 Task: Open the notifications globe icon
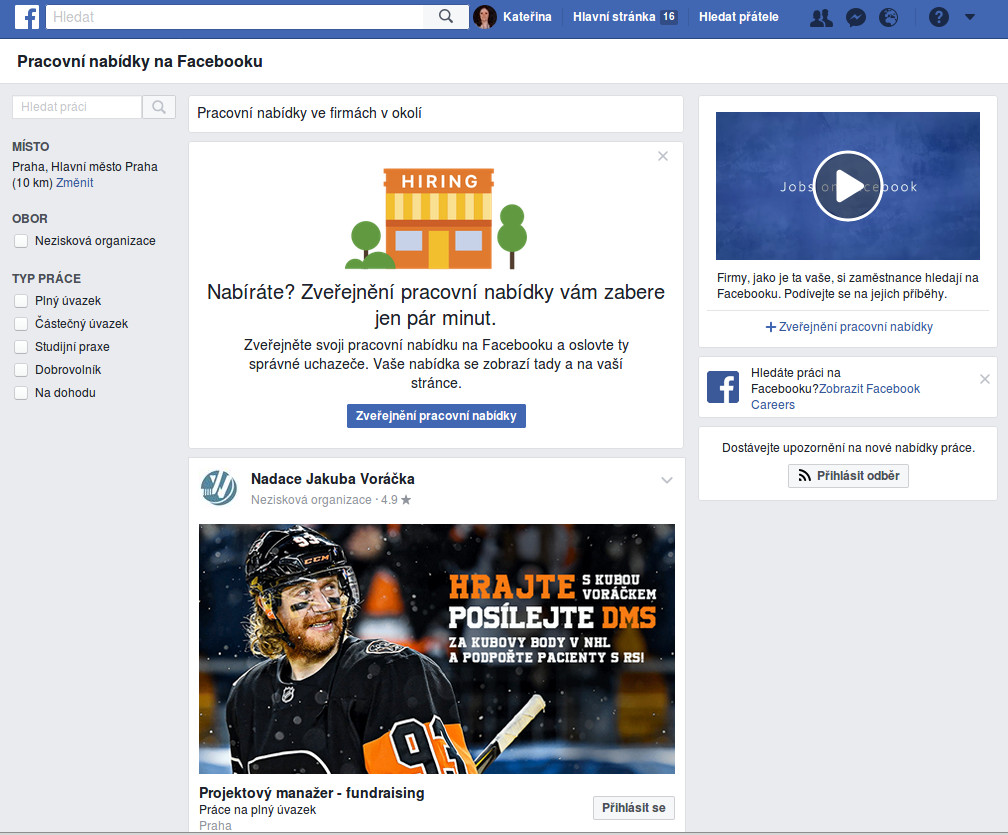coord(888,17)
